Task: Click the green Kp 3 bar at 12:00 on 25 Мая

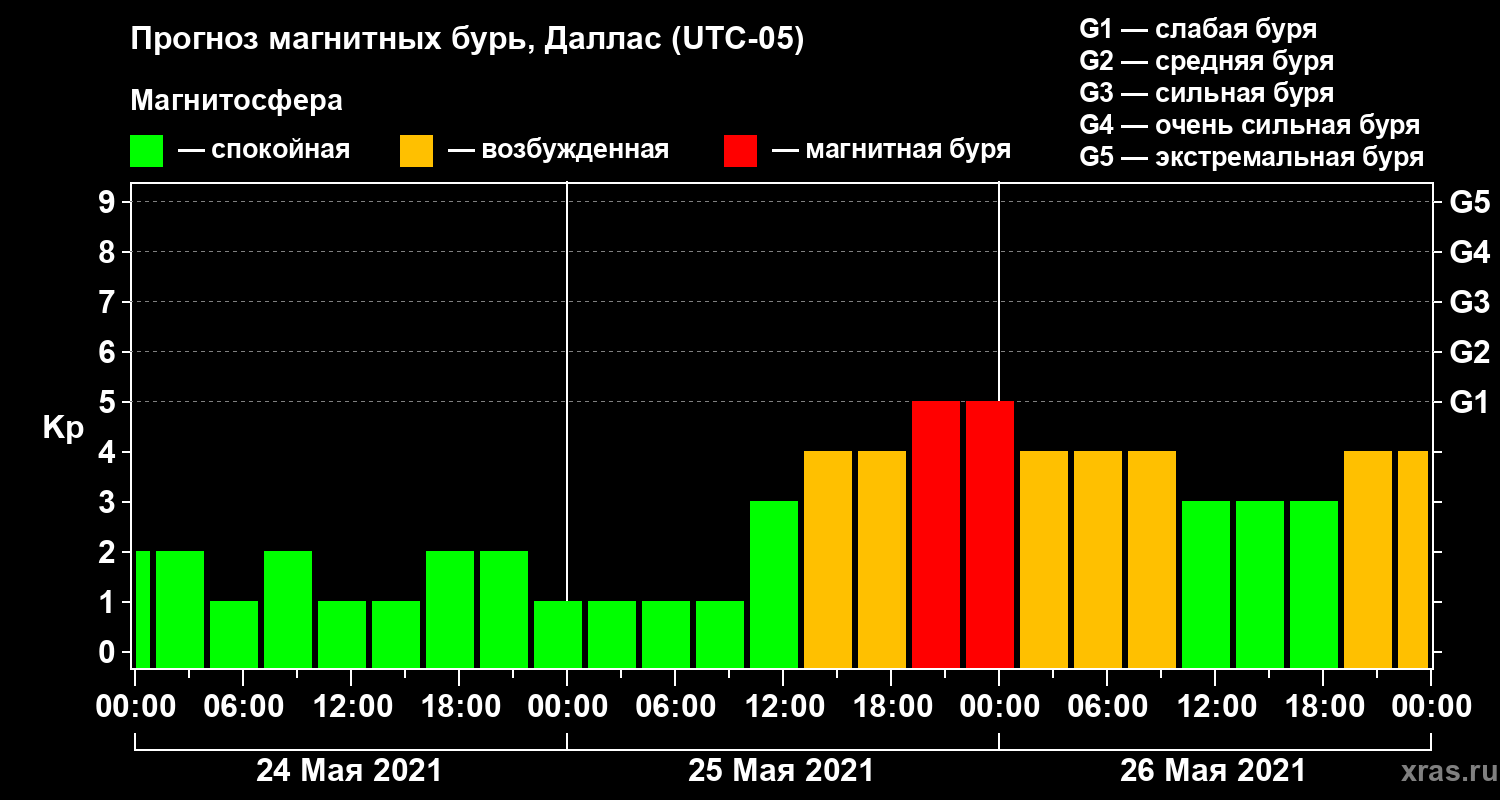Action: (x=774, y=584)
